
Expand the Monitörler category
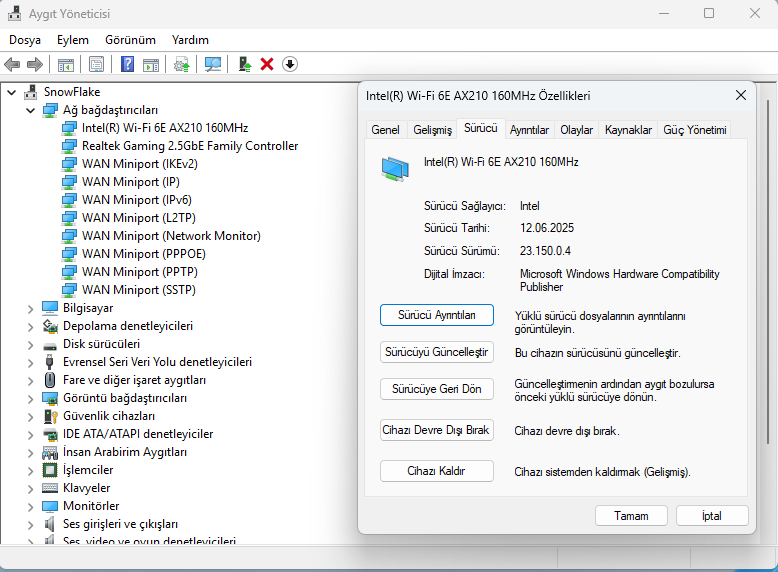click(x=30, y=507)
